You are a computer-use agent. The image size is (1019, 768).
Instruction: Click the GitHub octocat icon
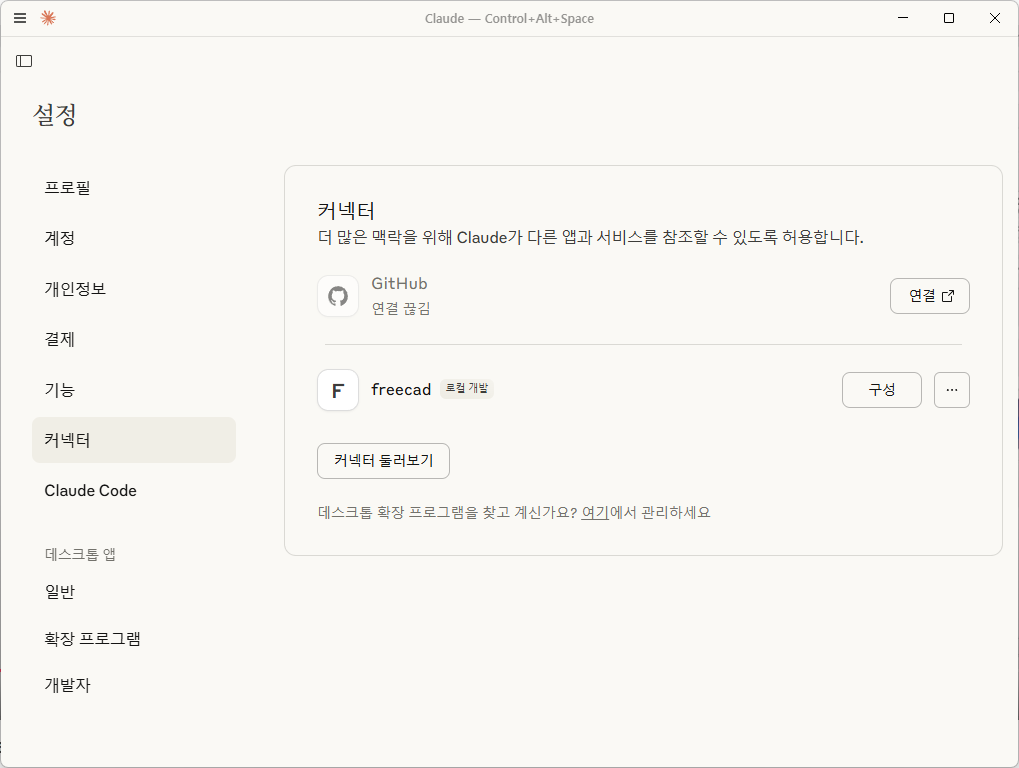coord(338,296)
